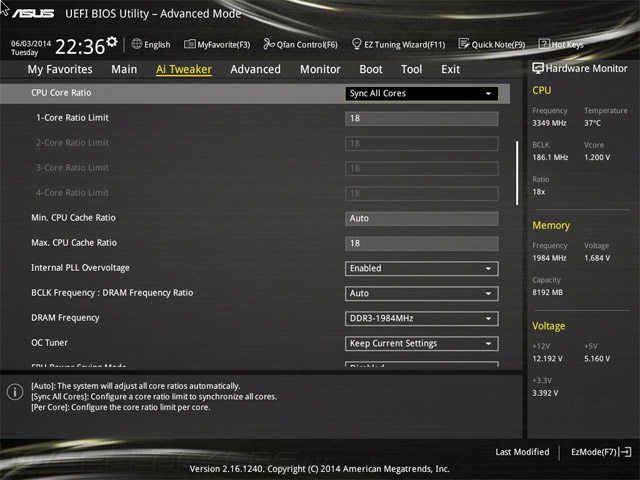Click the info icon in help panel
Viewport: 640px width, 480px height.
coord(15,392)
